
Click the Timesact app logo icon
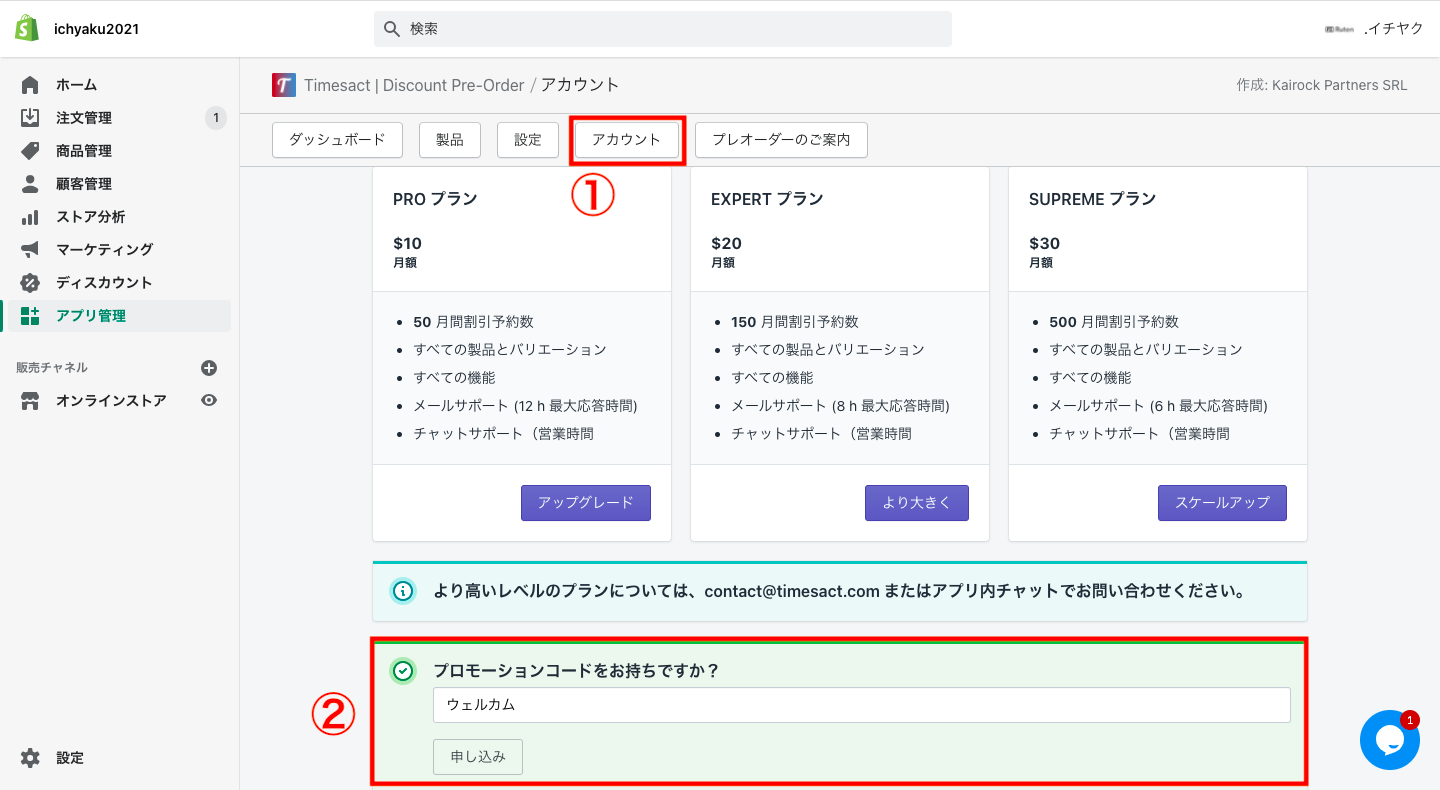[284, 85]
